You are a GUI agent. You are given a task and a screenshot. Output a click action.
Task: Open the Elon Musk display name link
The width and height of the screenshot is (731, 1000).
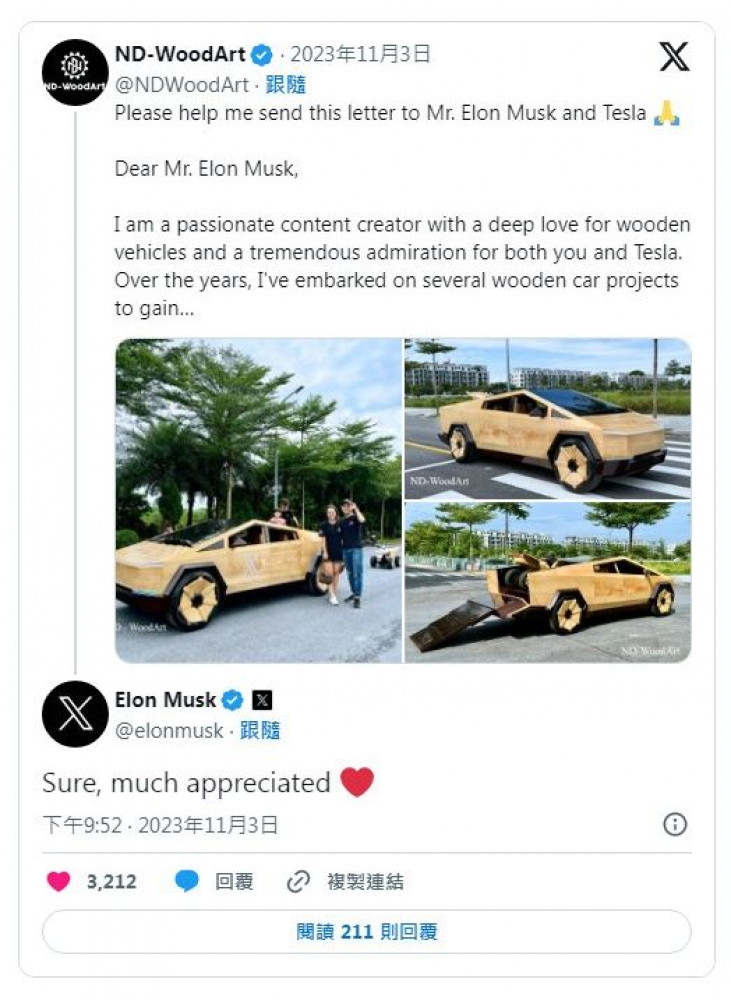pyautogui.click(x=165, y=700)
